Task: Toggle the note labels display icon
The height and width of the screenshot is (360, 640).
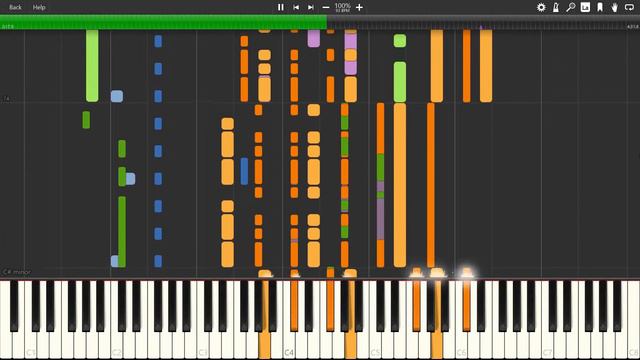Action: (585, 7)
